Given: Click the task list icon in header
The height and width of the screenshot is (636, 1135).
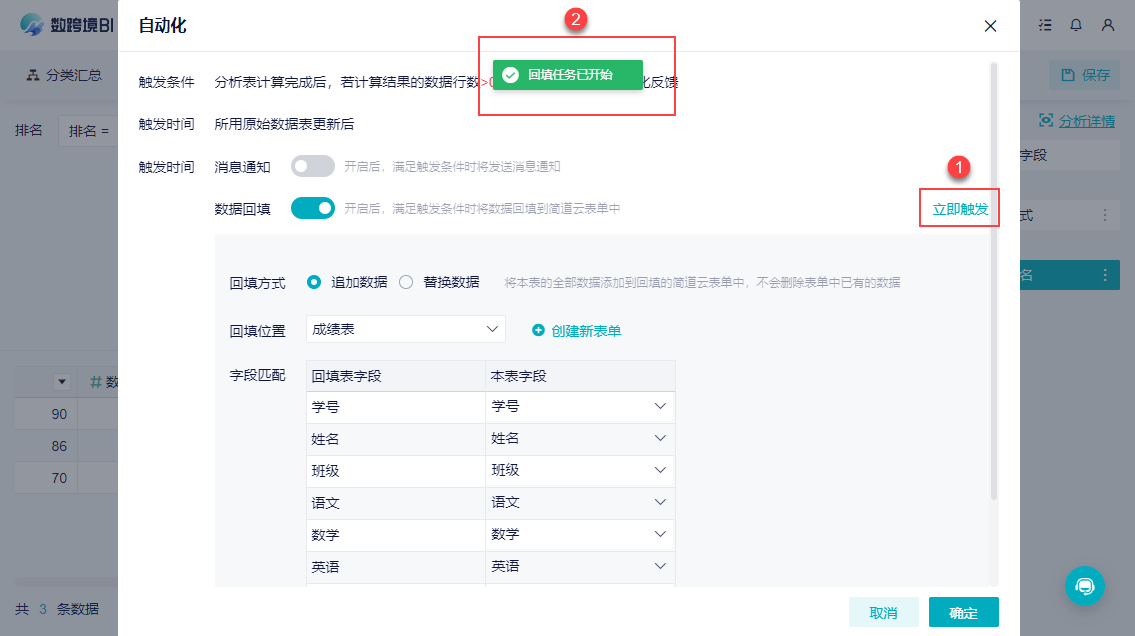Looking at the screenshot, I should (1045, 25).
